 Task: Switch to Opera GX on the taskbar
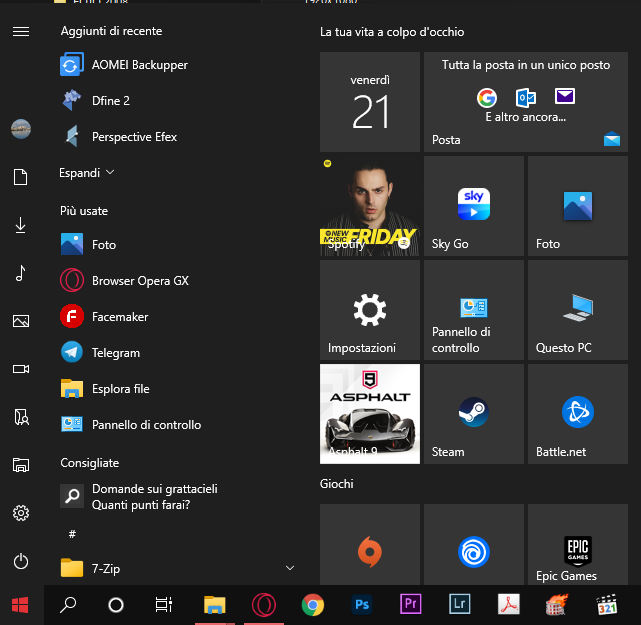click(x=264, y=605)
